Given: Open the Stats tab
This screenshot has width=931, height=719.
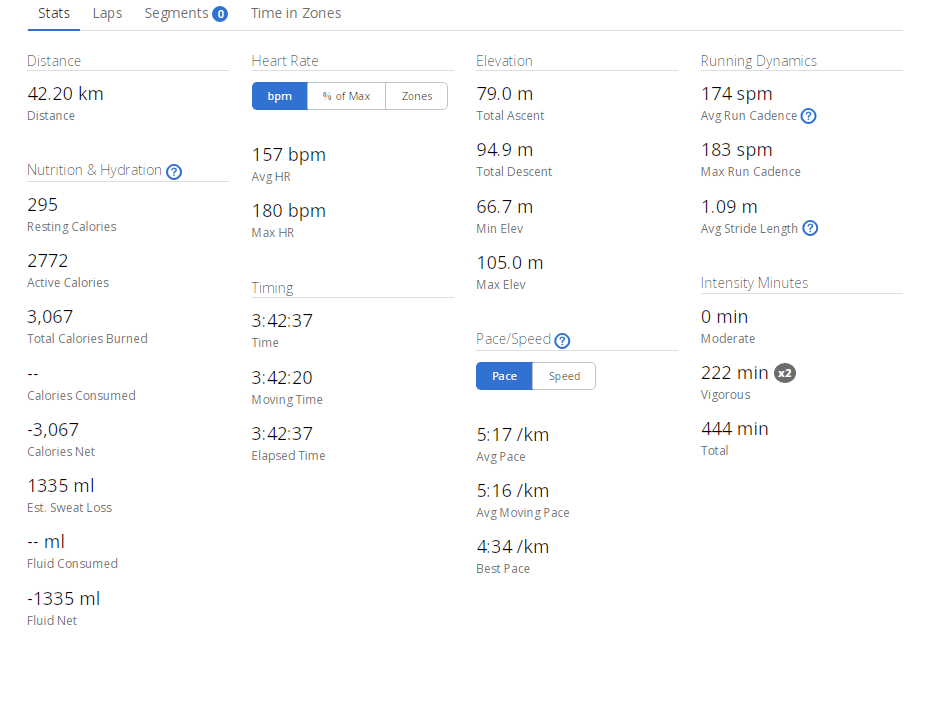Looking at the screenshot, I should 54,14.
